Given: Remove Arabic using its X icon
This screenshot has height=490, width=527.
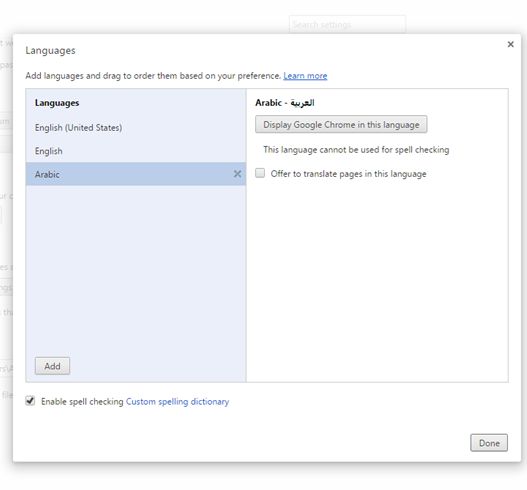Looking at the screenshot, I should pos(237,174).
